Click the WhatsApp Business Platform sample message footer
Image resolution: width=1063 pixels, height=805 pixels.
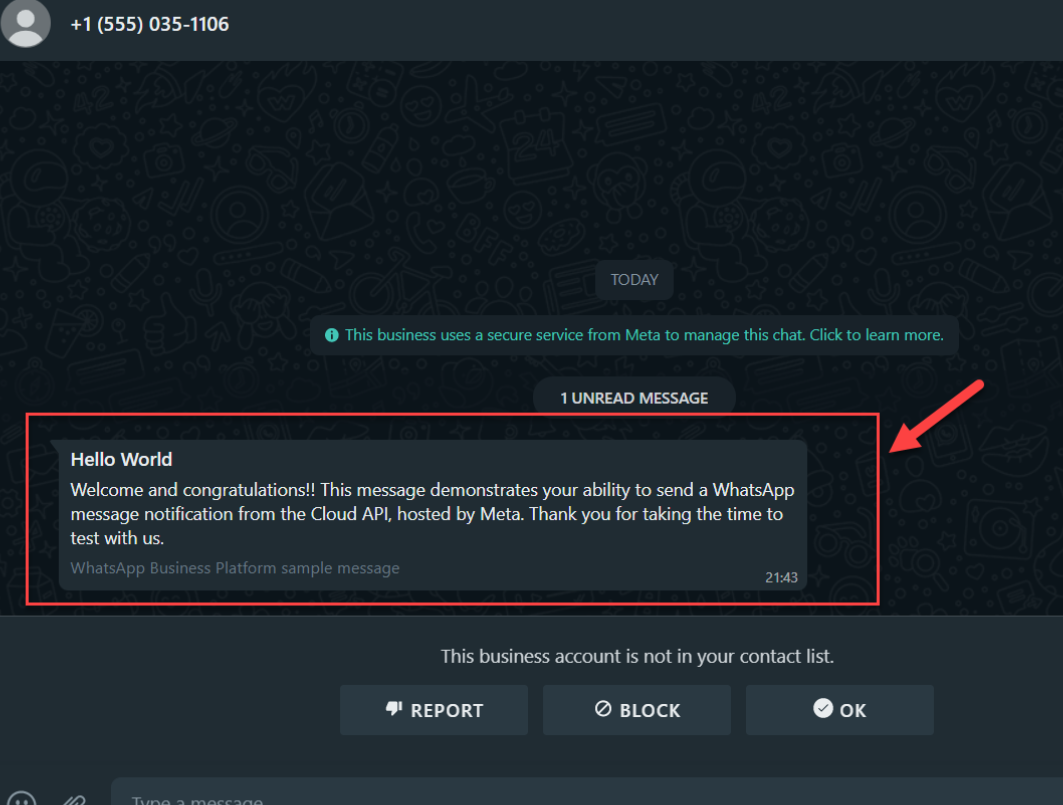[x=235, y=568]
